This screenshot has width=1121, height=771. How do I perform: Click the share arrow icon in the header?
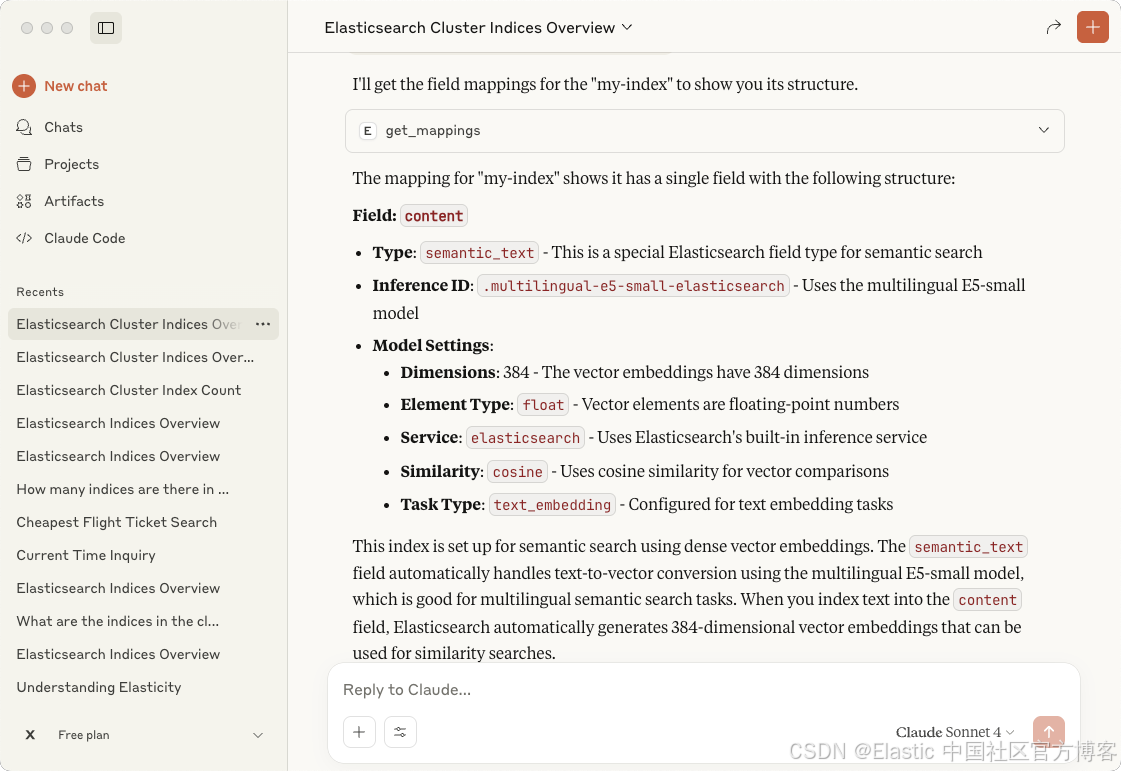(x=1053, y=28)
